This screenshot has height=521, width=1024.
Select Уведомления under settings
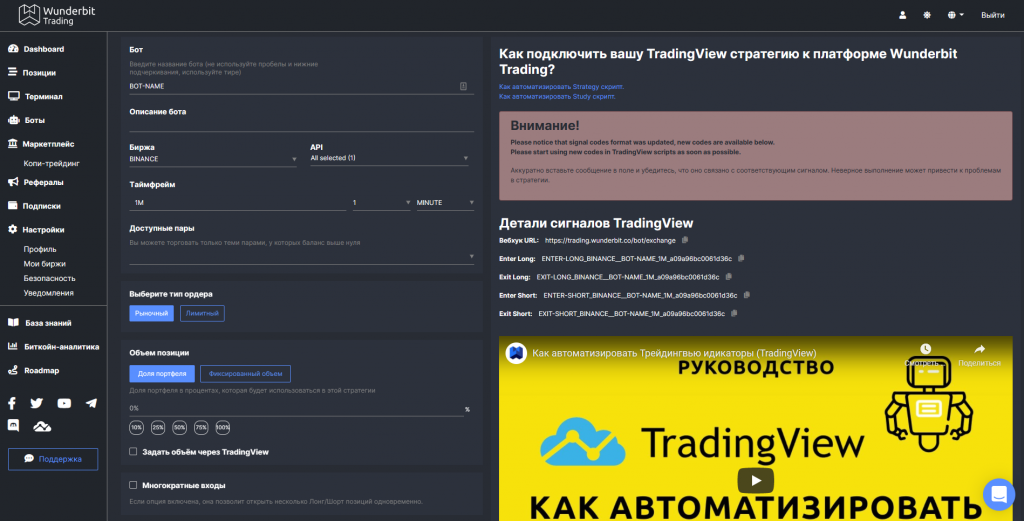(48, 292)
